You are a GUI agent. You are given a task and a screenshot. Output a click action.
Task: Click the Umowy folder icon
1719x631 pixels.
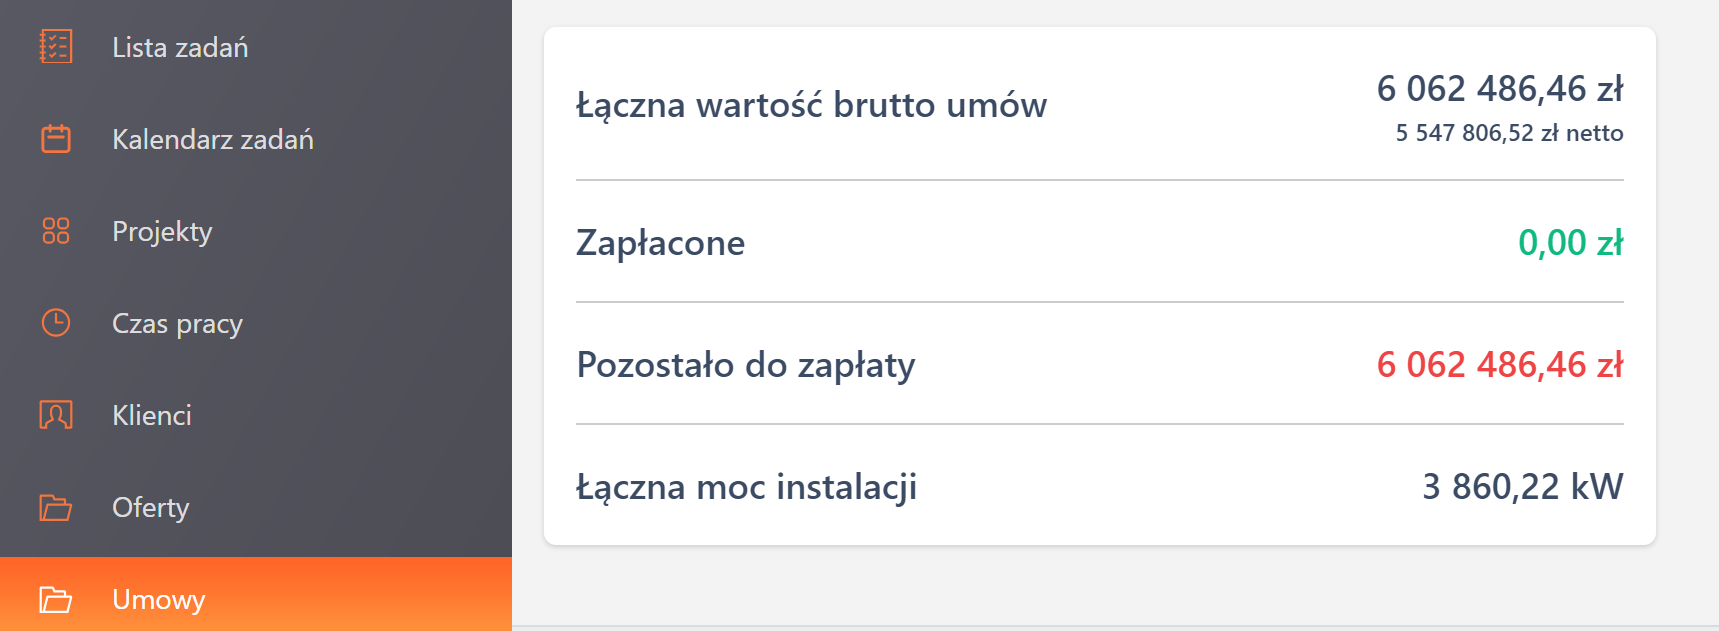[55, 598]
